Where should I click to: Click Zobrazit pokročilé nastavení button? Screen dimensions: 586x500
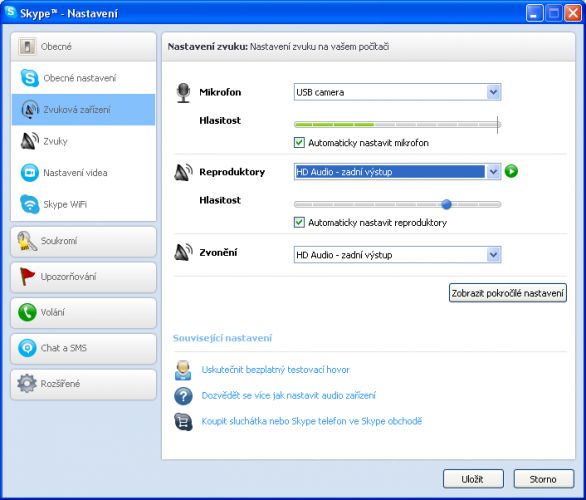(508, 293)
